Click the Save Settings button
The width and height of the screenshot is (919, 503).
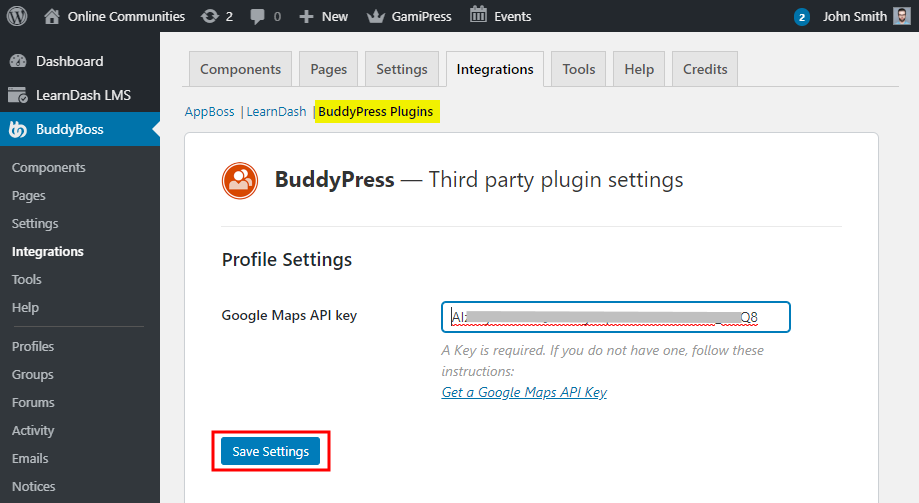tap(270, 452)
